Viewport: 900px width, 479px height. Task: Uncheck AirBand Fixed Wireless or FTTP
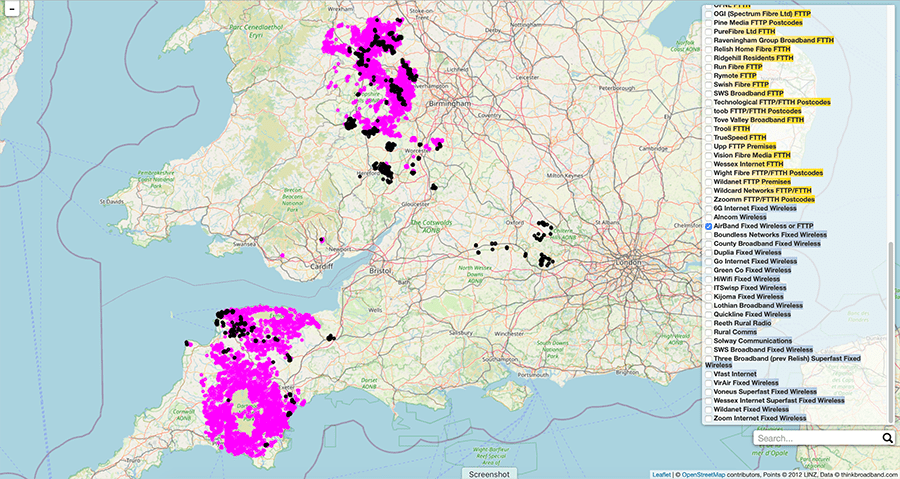[x=709, y=227]
